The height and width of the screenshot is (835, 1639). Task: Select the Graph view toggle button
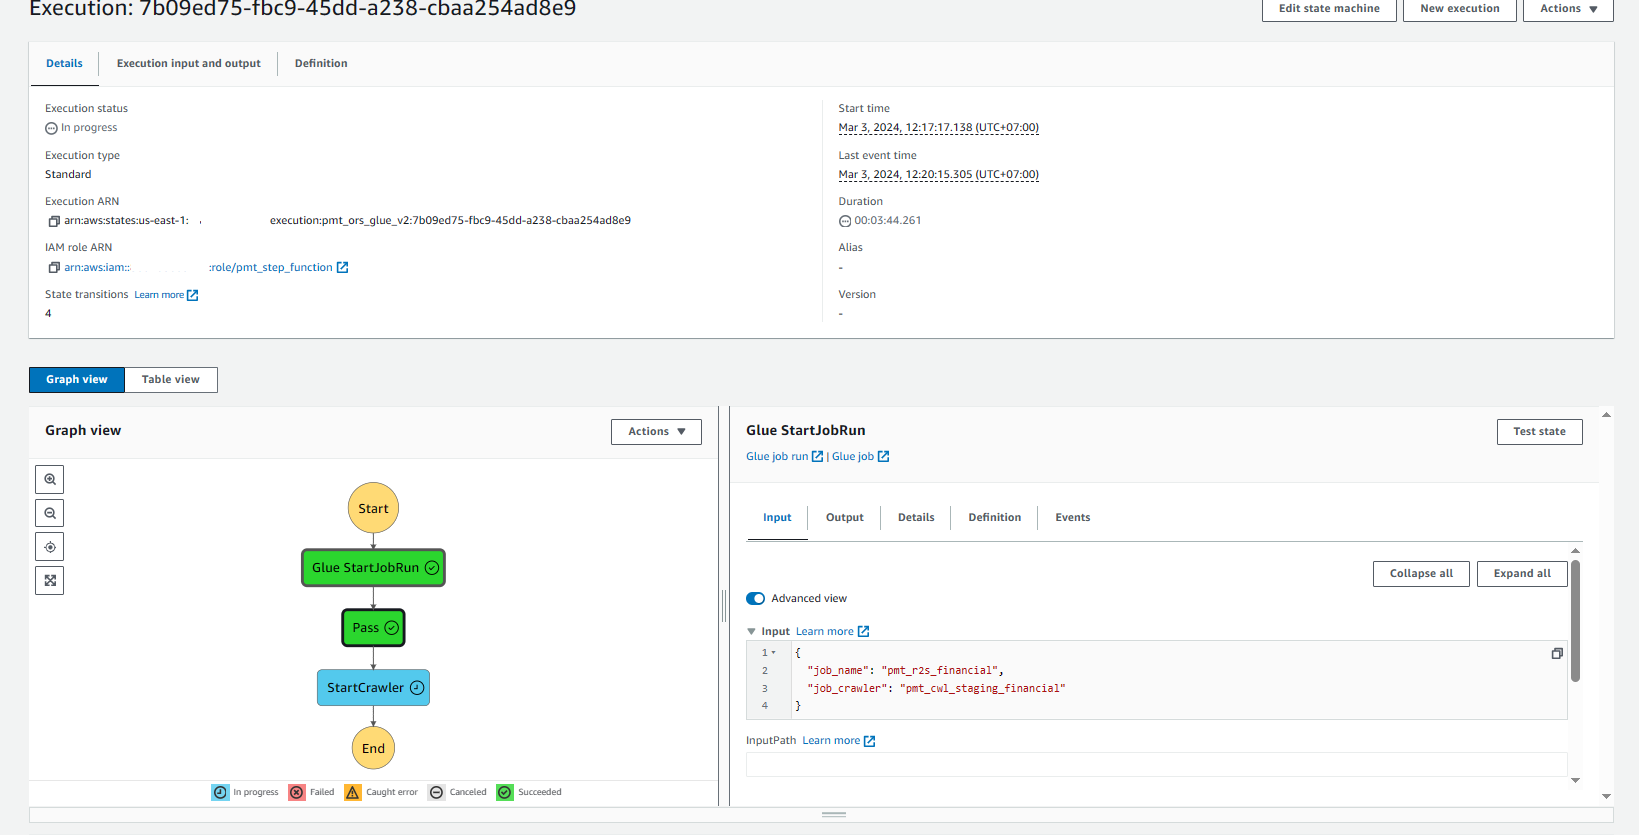pos(77,380)
